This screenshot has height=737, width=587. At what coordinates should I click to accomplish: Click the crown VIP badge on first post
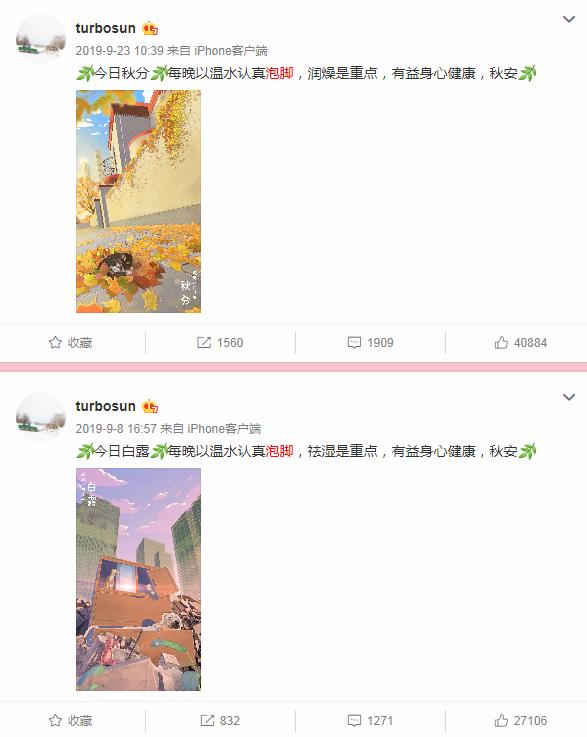coord(150,29)
